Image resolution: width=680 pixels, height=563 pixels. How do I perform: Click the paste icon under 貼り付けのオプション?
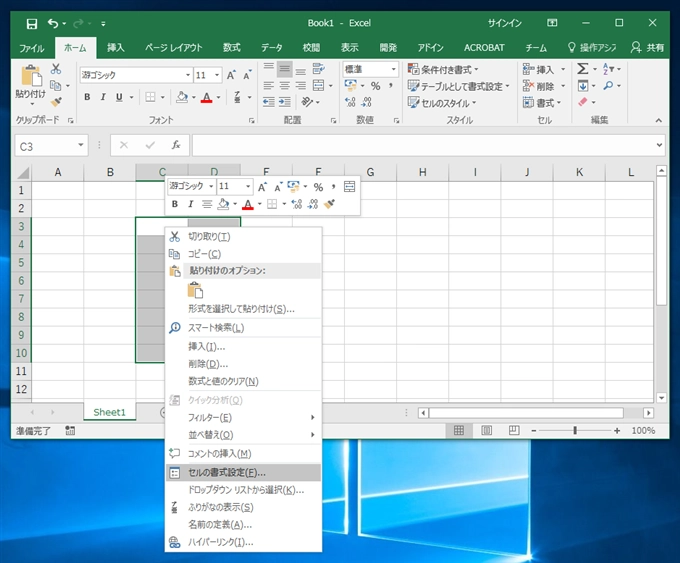[195, 290]
